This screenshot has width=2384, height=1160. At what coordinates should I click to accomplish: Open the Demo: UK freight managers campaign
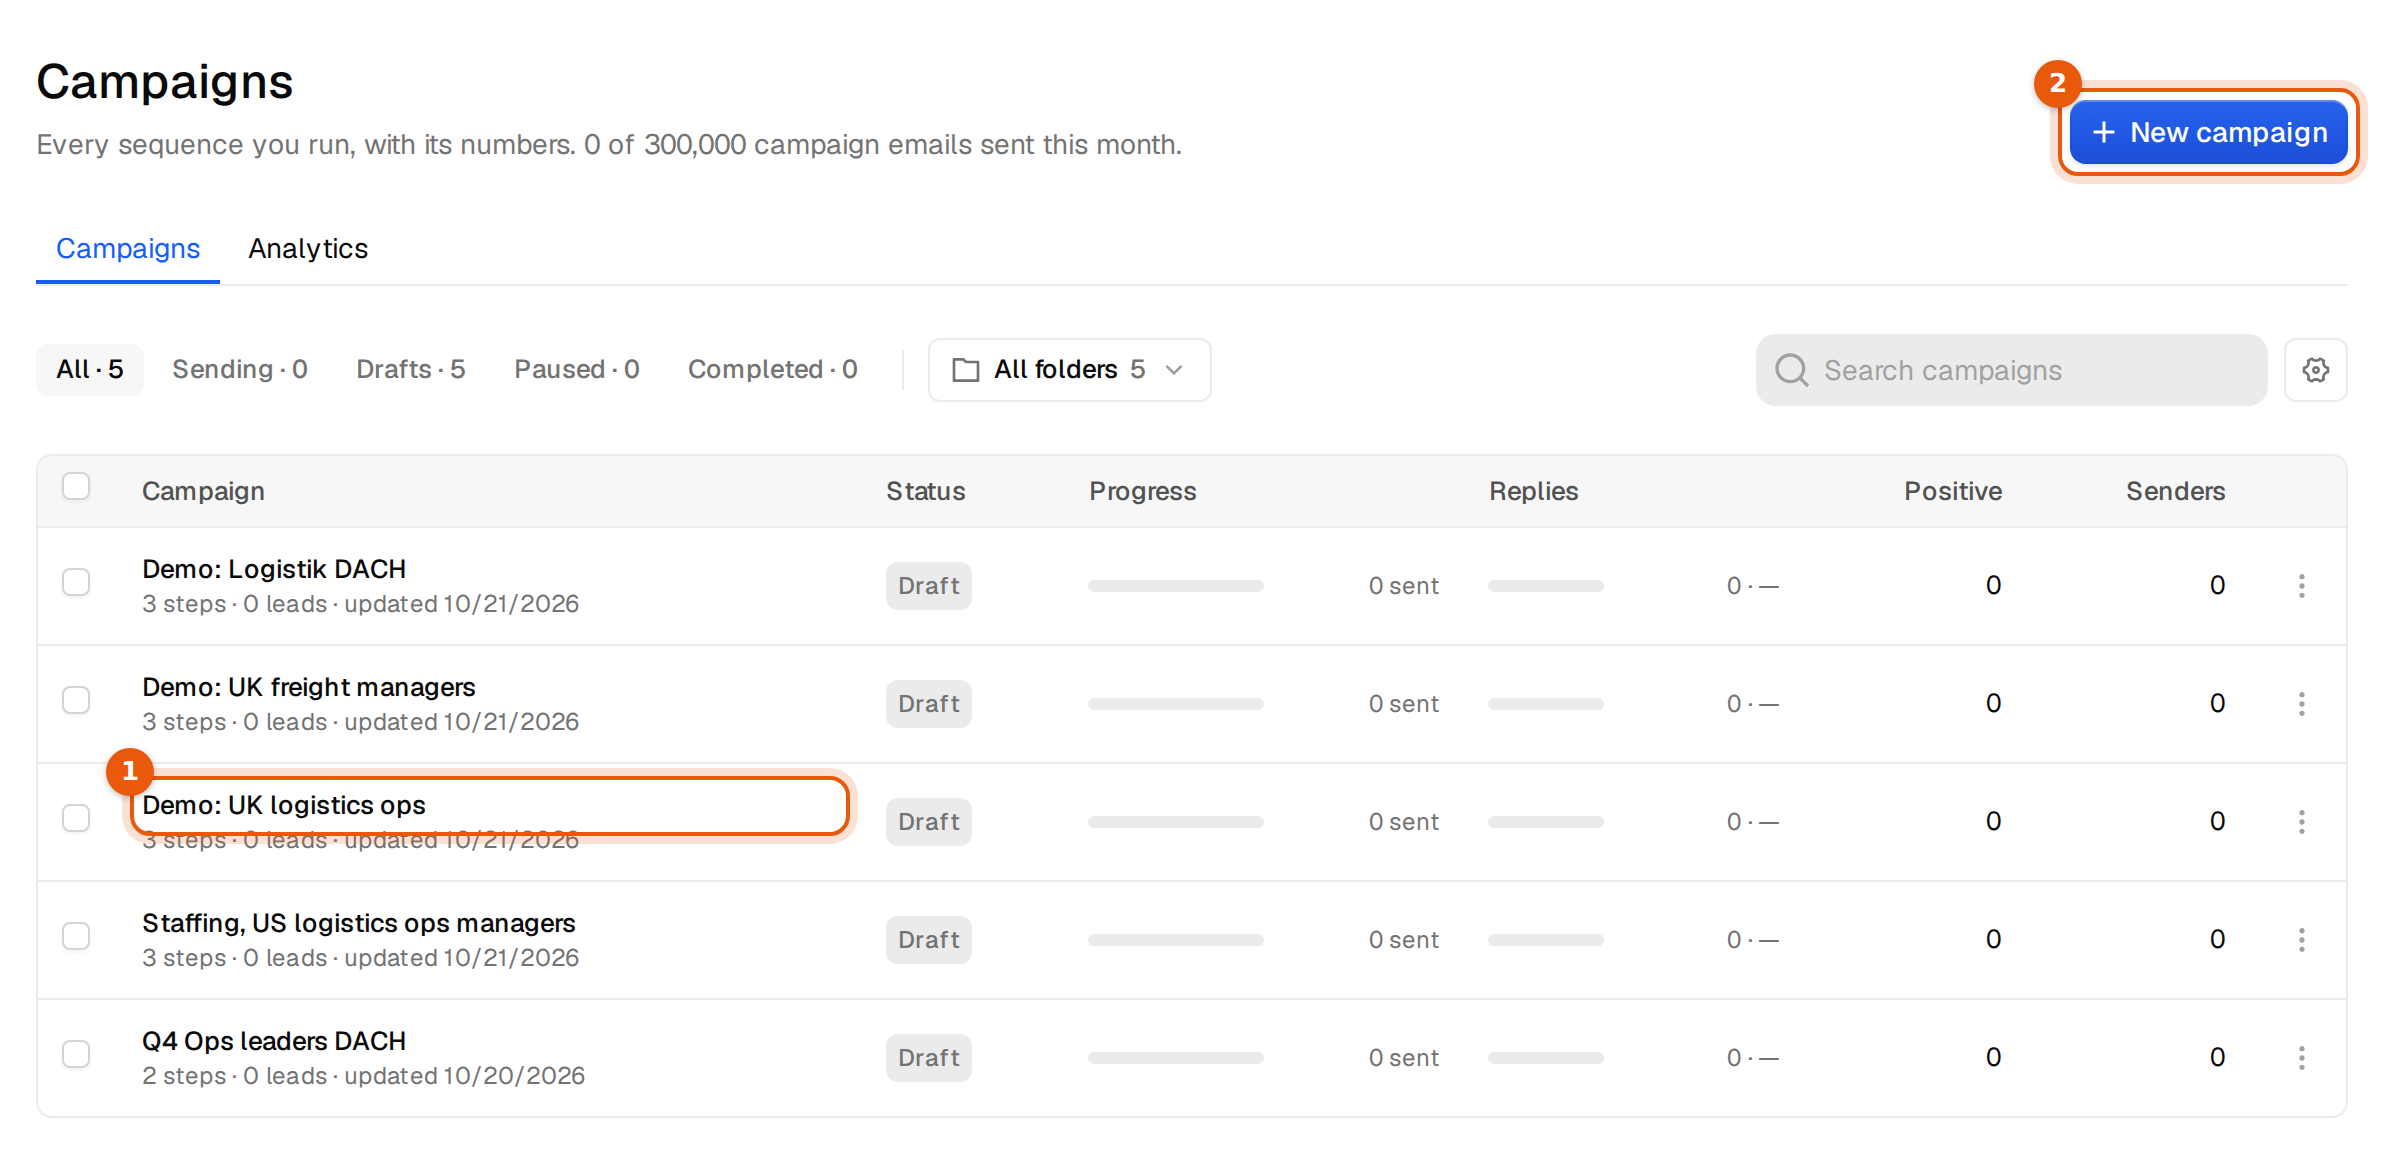(309, 687)
